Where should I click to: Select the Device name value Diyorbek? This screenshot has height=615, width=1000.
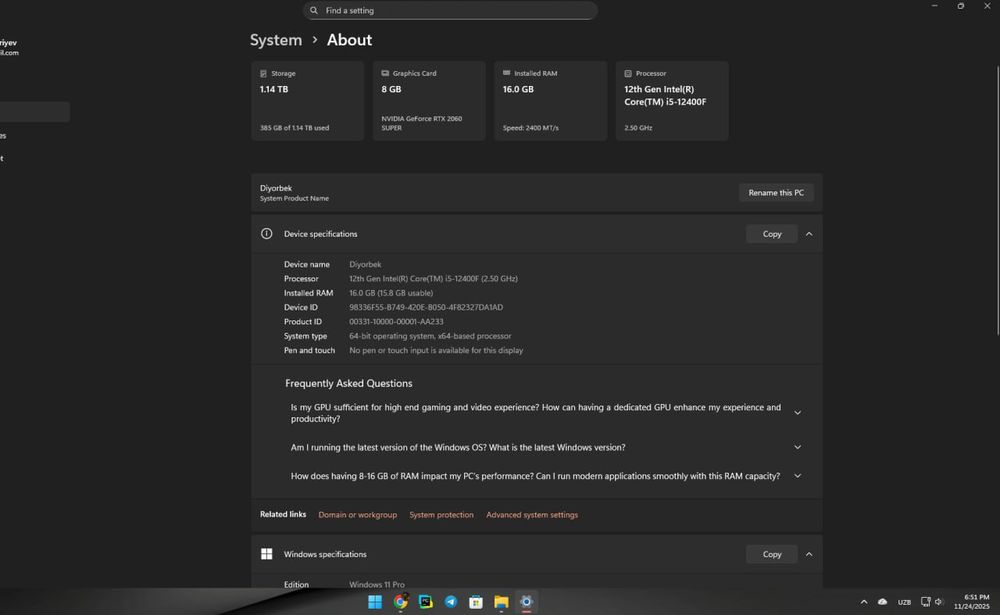365,264
